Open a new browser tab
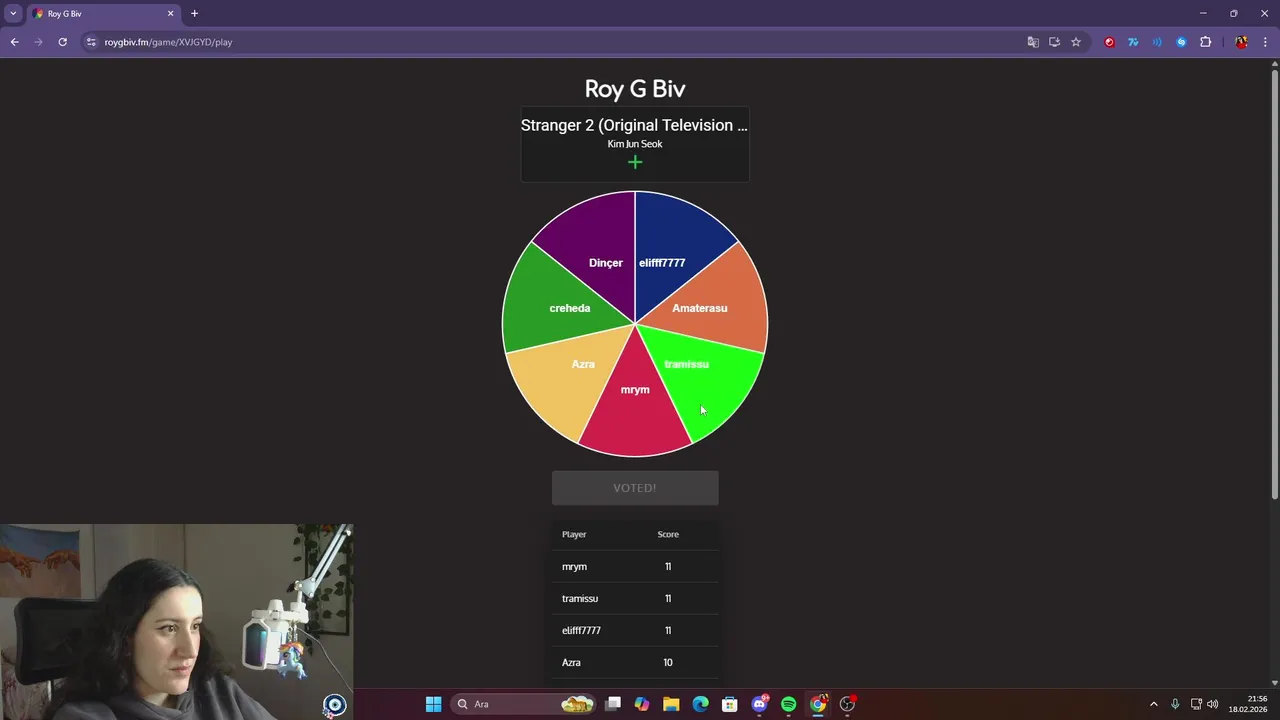This screenshot has height=720, width=1280. [194, 13]
